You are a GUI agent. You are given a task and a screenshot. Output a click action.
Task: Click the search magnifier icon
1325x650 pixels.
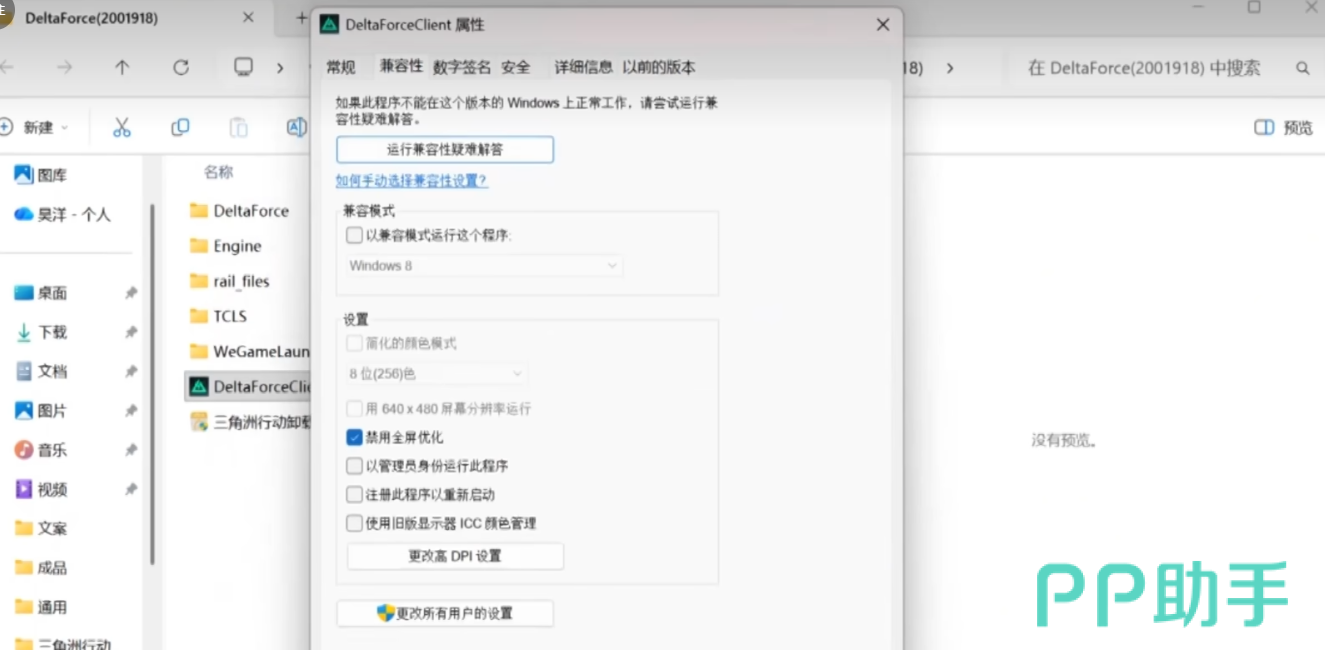click(x=1302, y=68)
